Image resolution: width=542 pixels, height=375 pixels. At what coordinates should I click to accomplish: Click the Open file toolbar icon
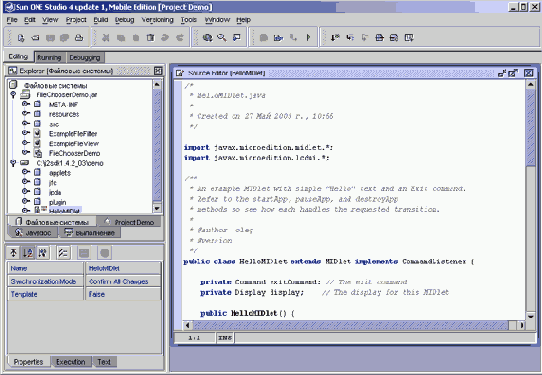click(x=35, y=38)
